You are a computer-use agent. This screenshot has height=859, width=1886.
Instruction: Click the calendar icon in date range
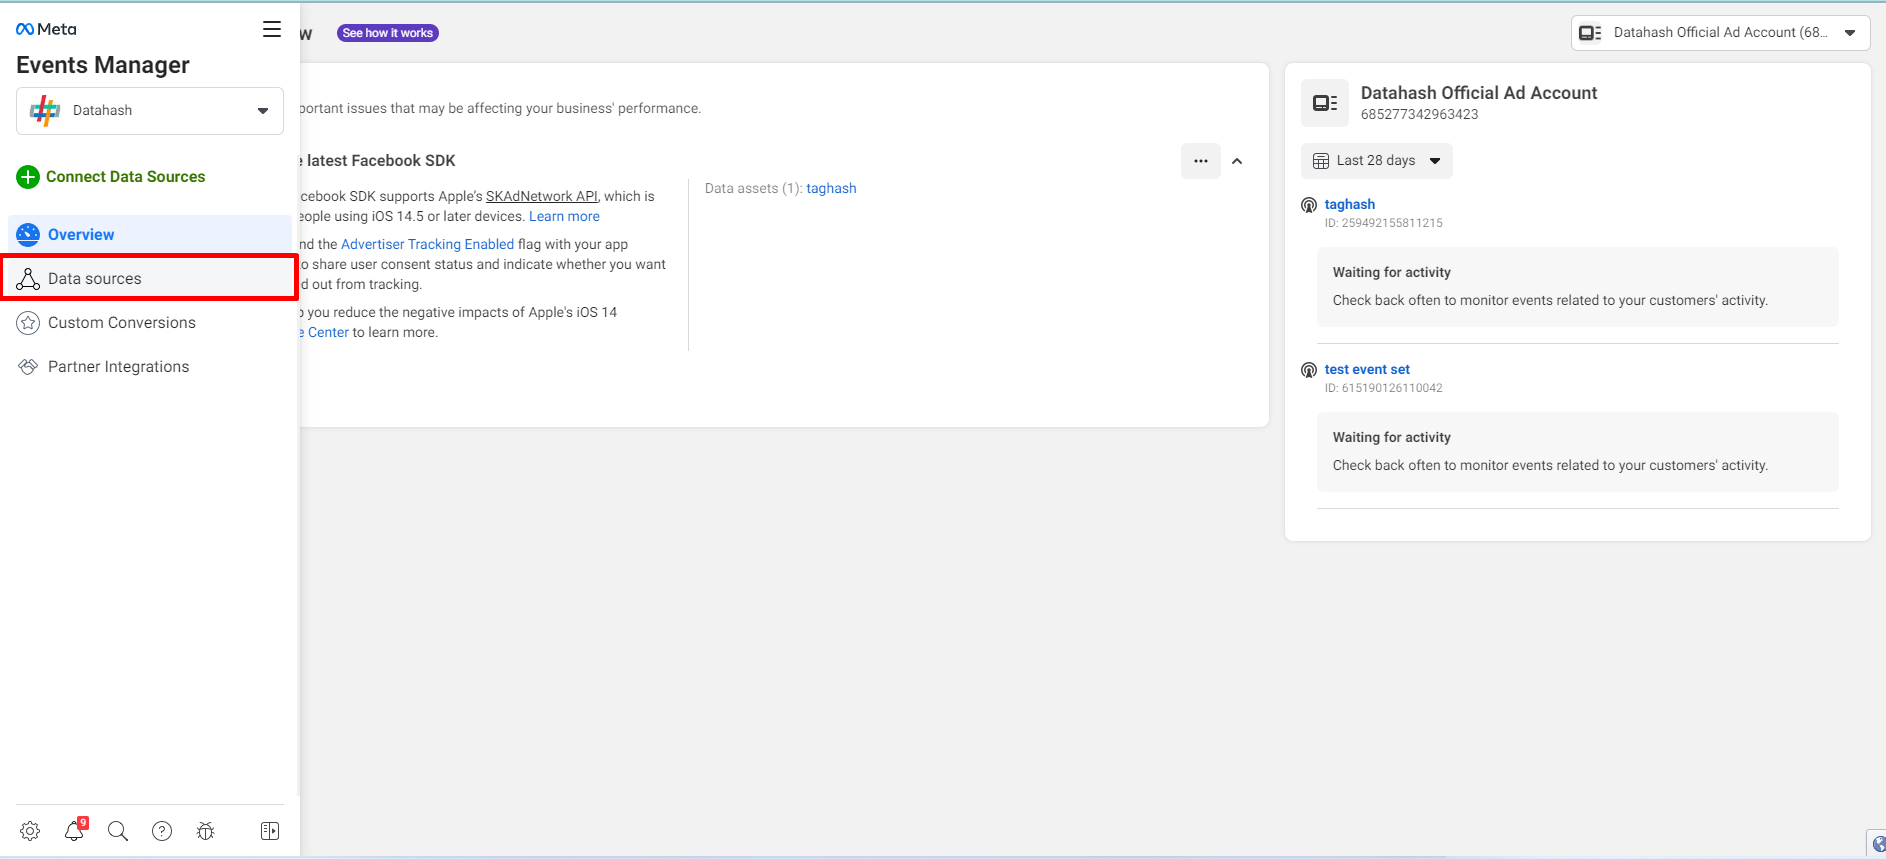(x=1321, y=161)
